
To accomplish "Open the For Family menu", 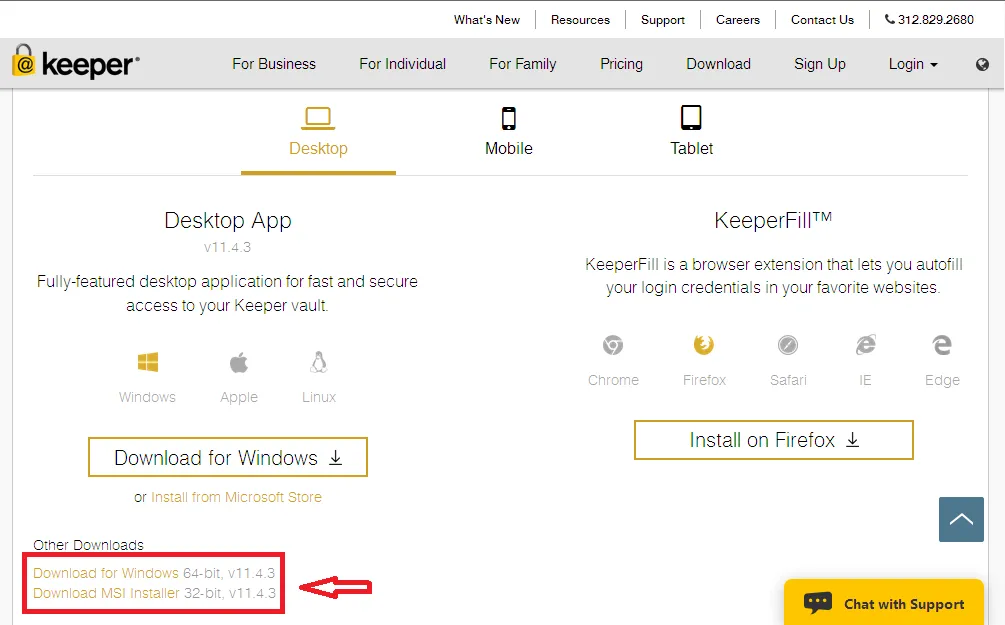I will (522, 64).
